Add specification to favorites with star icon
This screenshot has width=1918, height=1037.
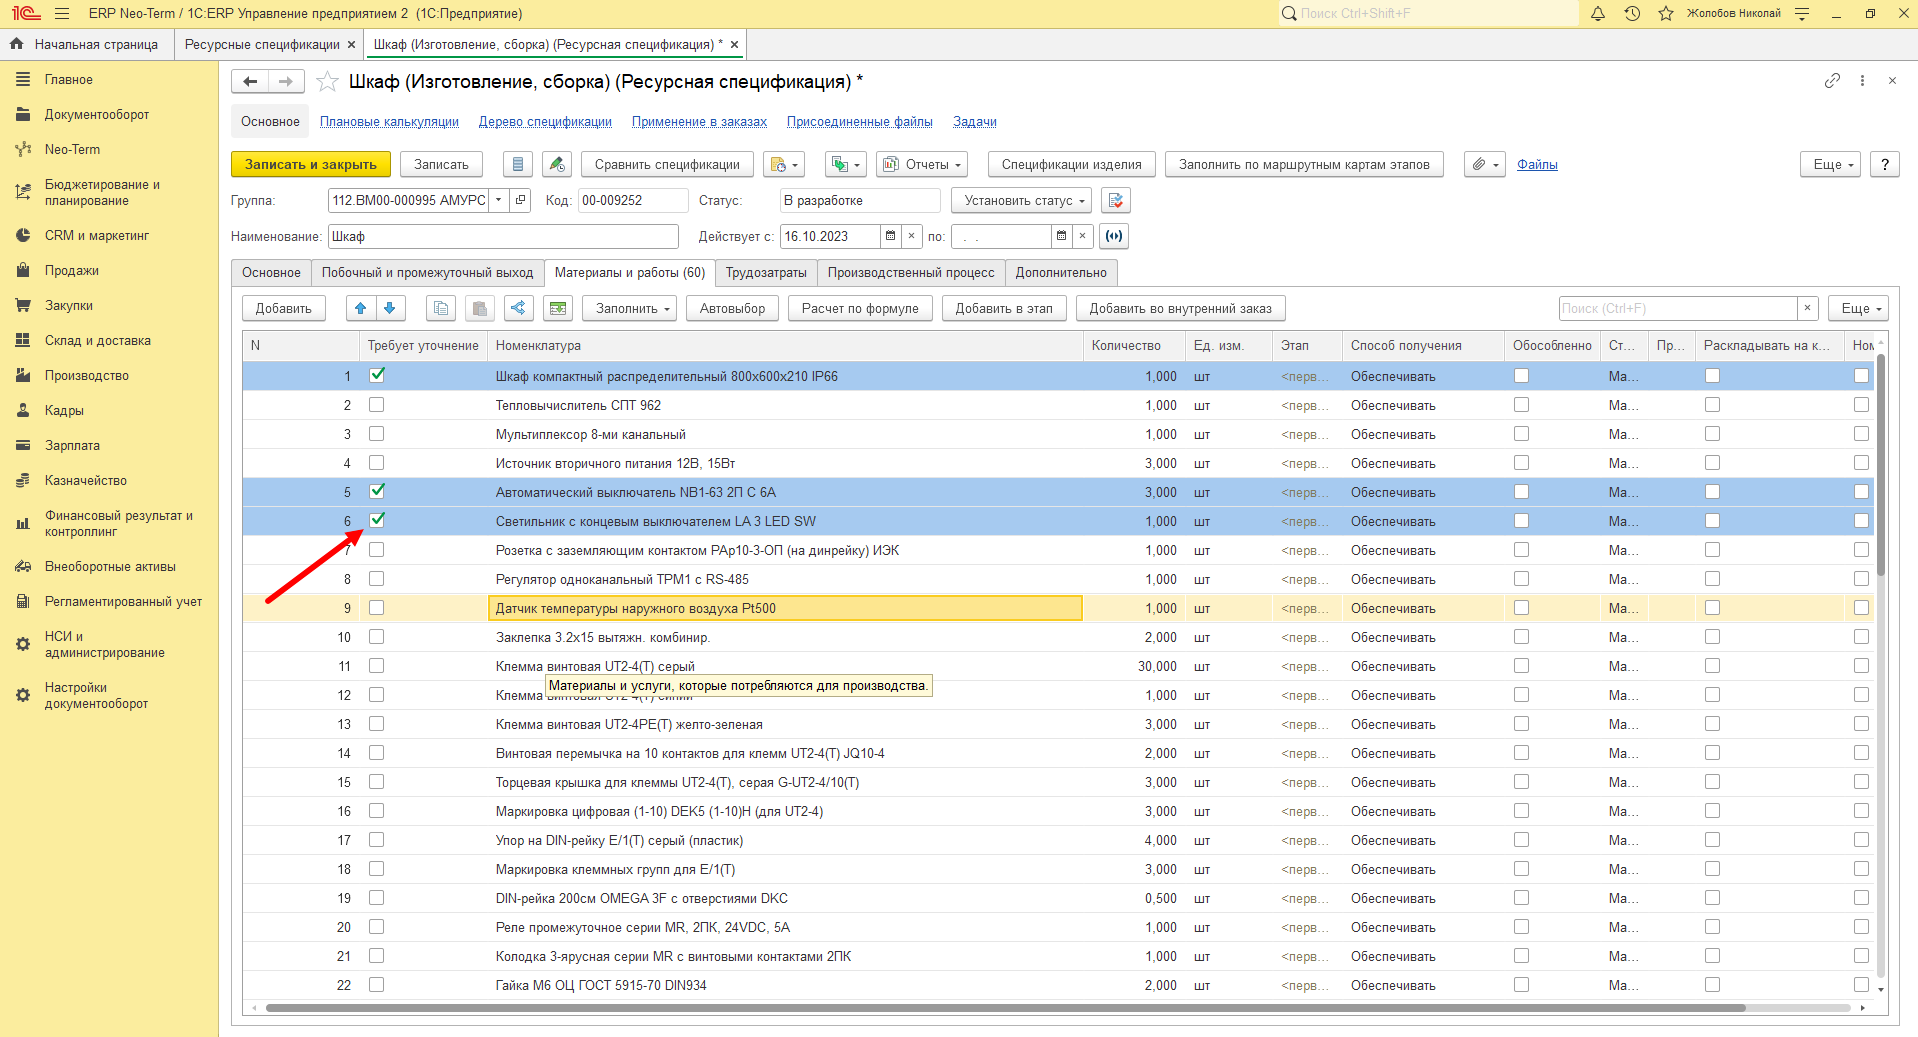[327, 82]
